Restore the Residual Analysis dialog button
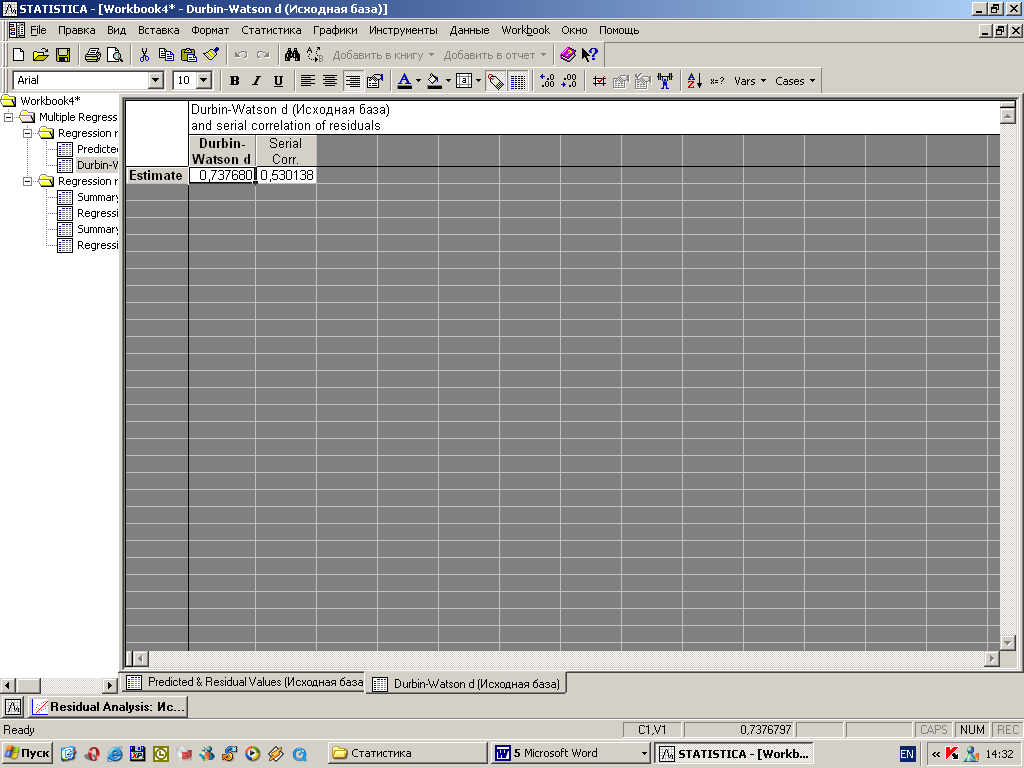The width and height of the screenshot is (1024, 768). click(x=108, y=707)
